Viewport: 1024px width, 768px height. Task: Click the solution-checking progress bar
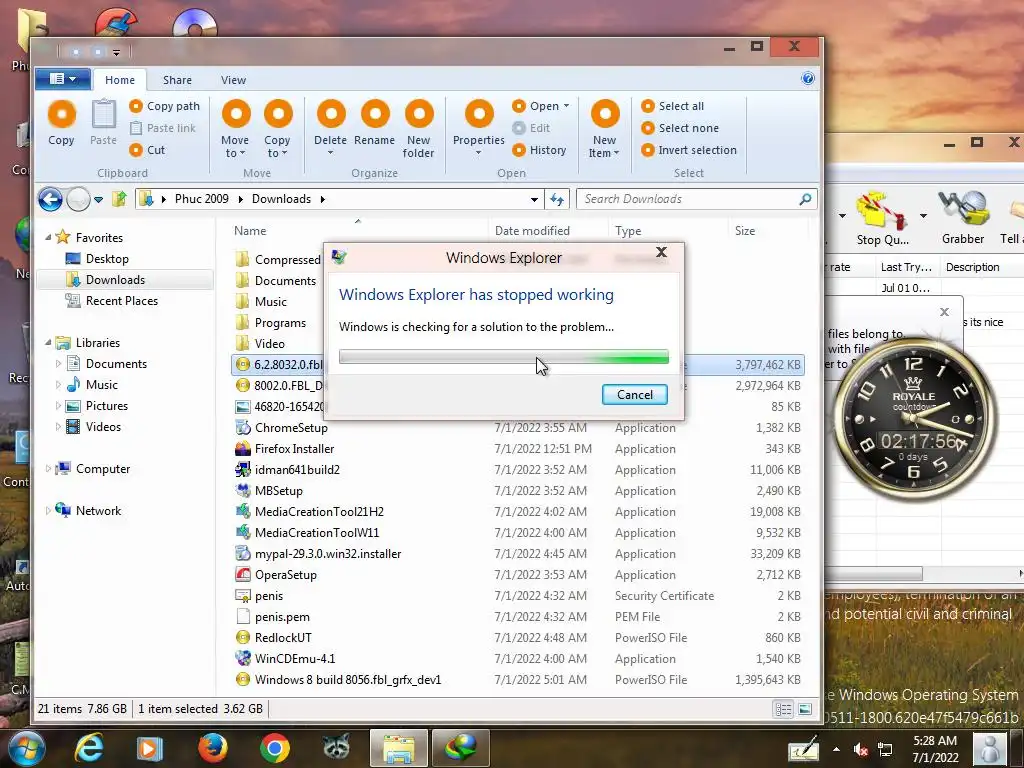tap(504, 357)
